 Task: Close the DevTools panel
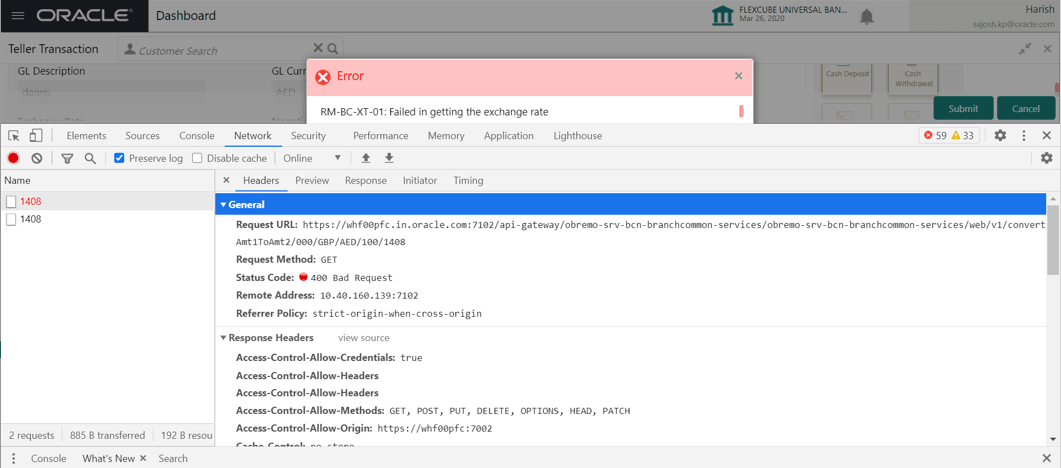pyautogui.click(x=1046, y=135)
